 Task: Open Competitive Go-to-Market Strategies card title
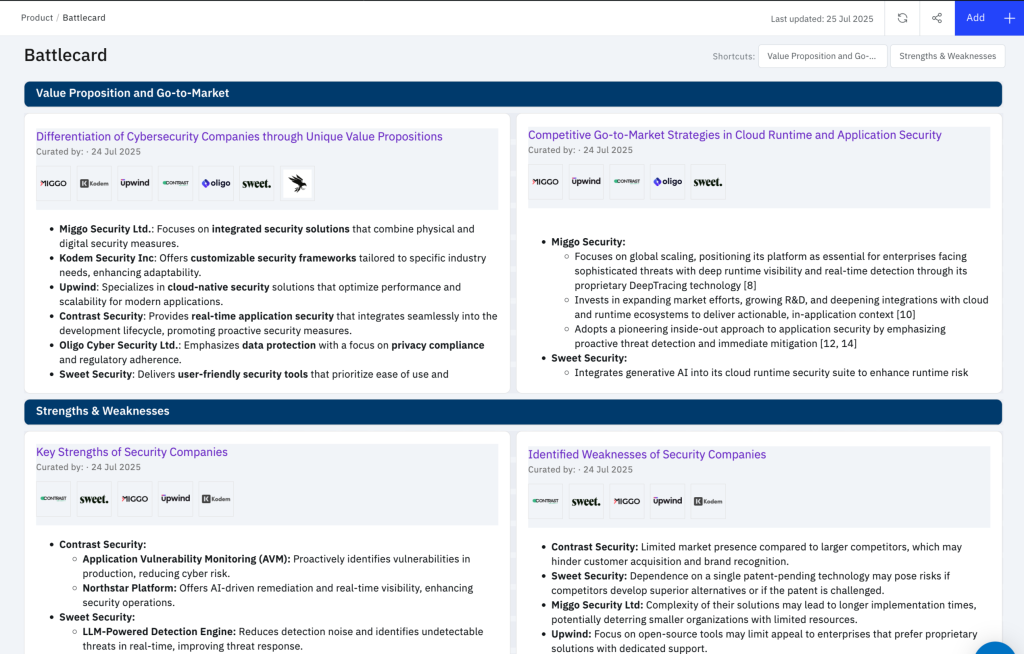[x=735, y=135]
